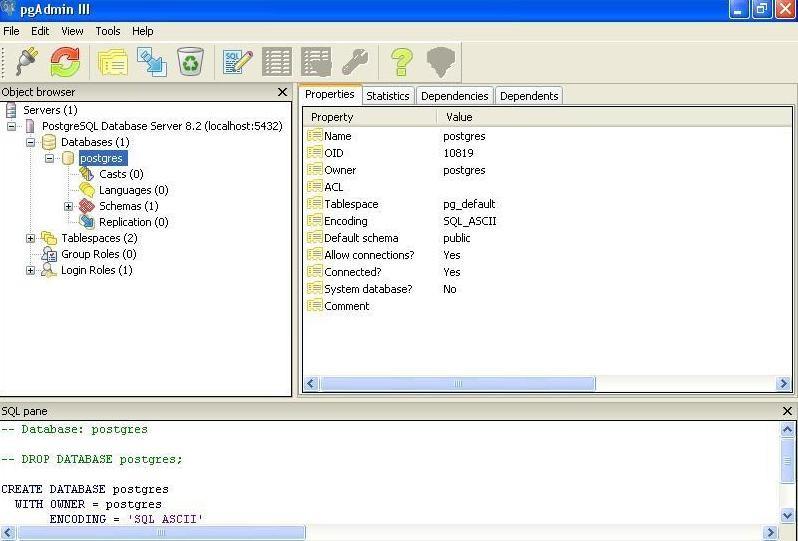
Task: Open the Help menu
Action: click(x=142, y=31)
